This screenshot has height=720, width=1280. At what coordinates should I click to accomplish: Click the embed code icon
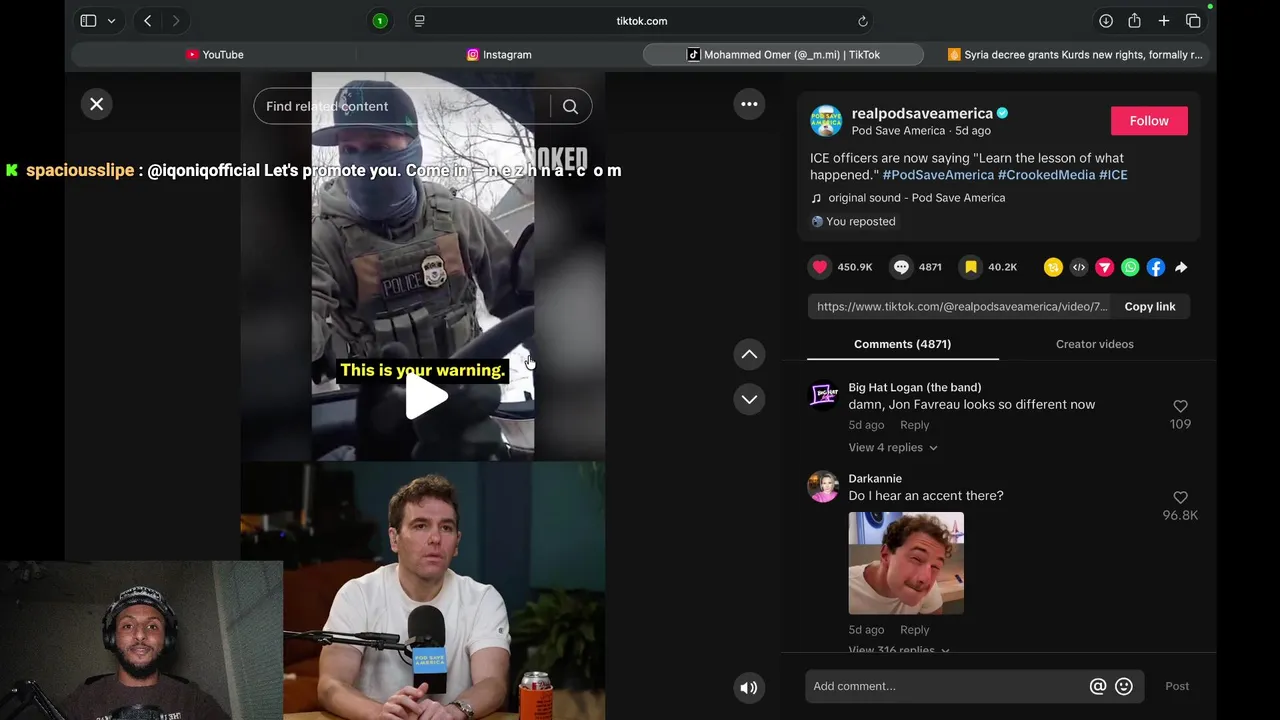1079,267
